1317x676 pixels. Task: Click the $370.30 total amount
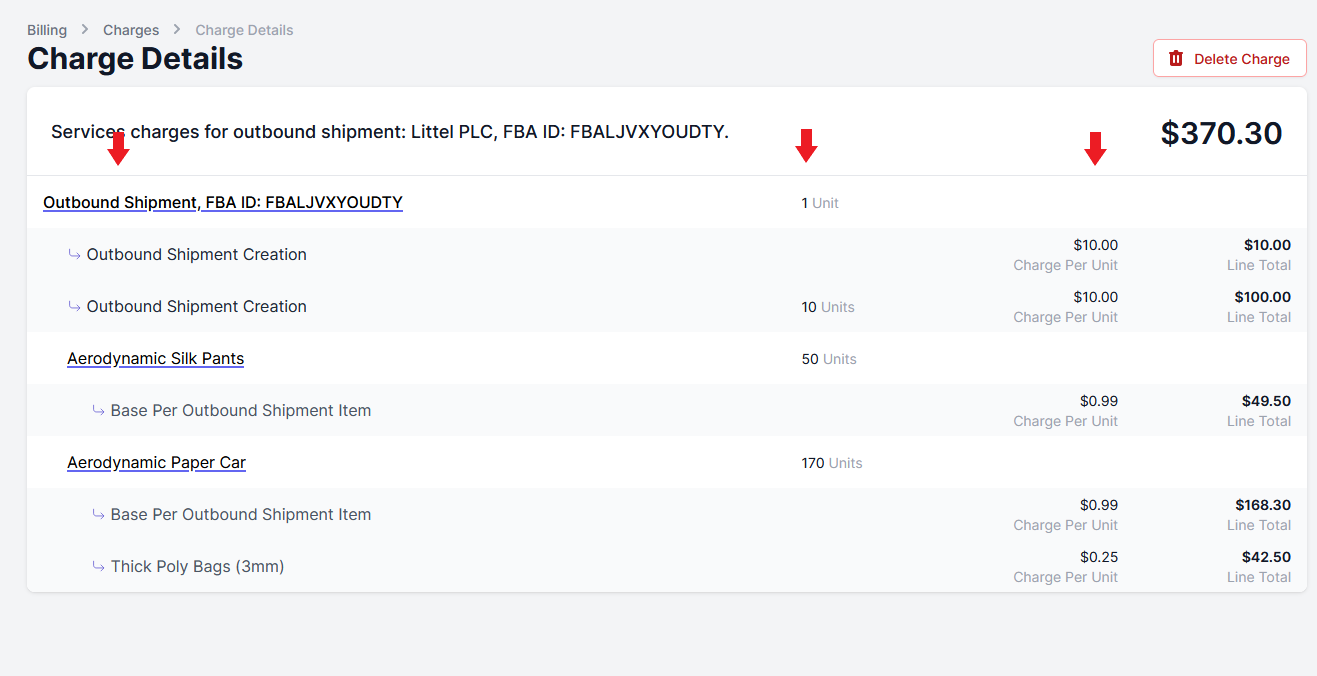click(x=1221, y=132)
